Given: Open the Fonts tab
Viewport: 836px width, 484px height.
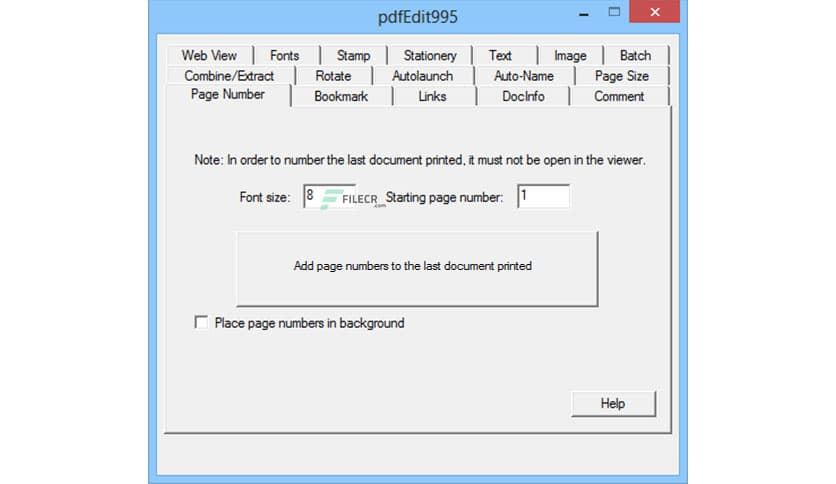Looking at the screenshot, I should tap(284, 55).
